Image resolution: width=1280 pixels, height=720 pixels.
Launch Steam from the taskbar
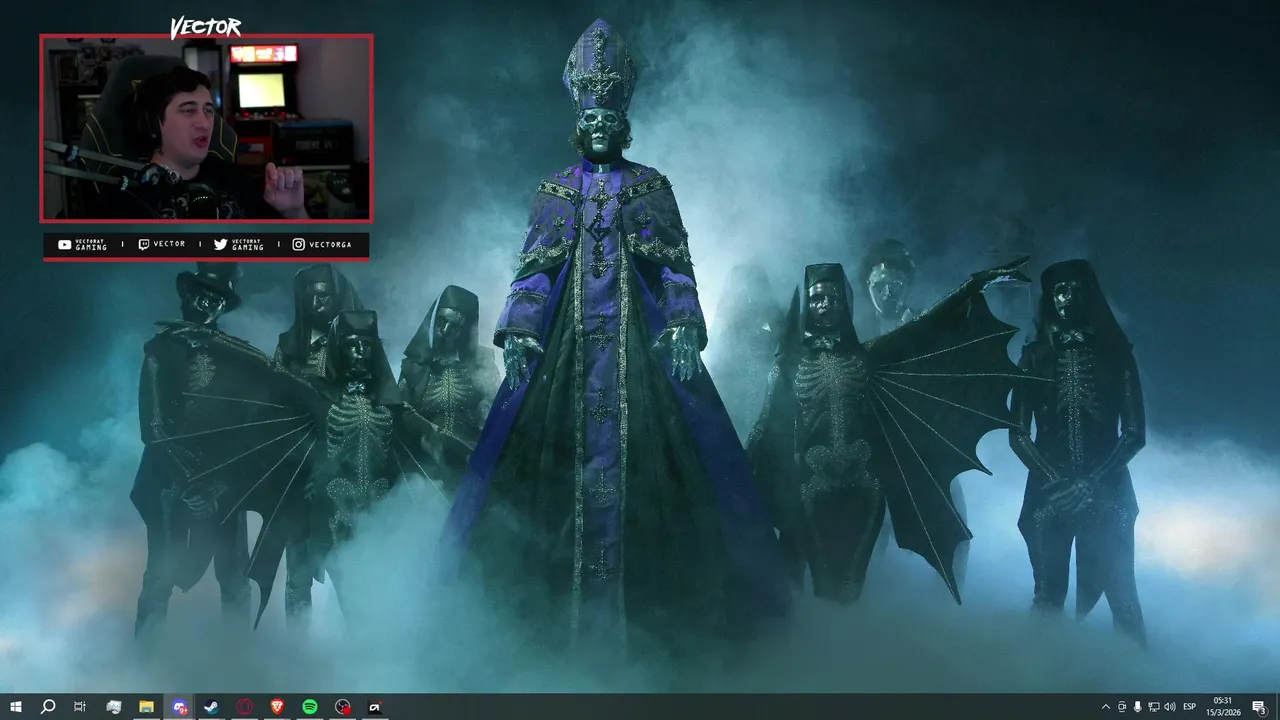point(212,707)
